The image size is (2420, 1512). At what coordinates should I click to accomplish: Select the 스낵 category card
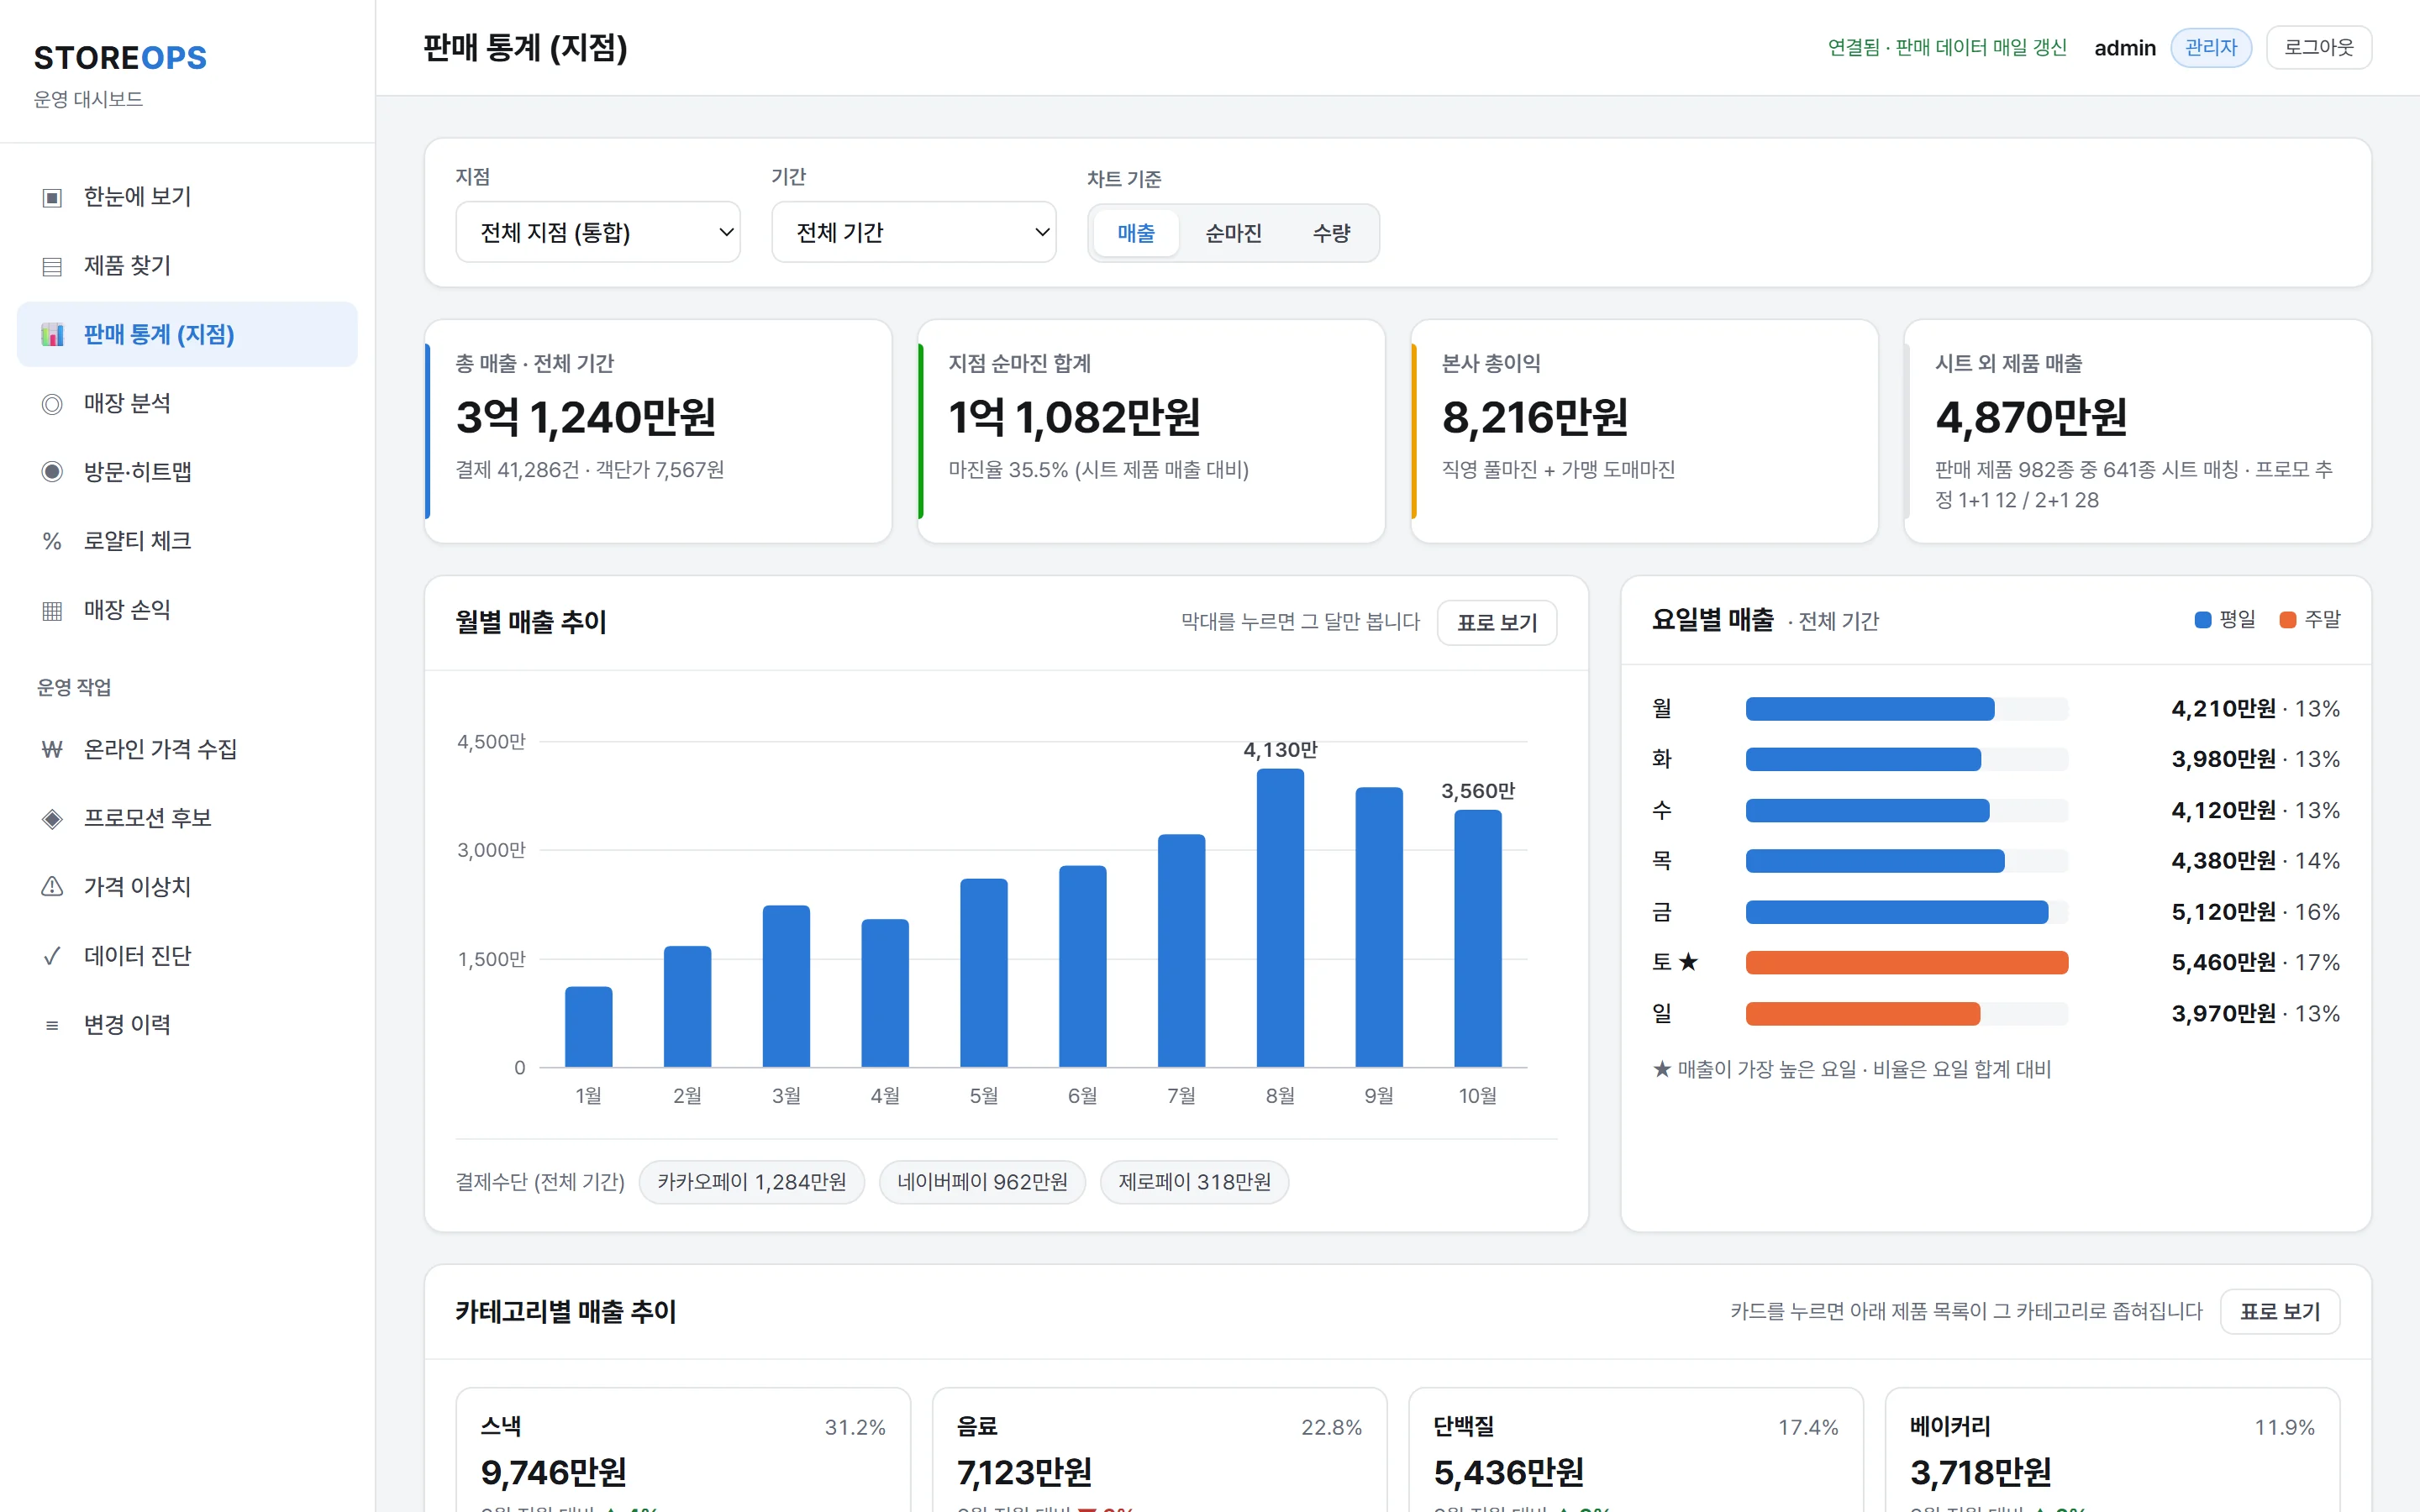tap(683, 1449)
